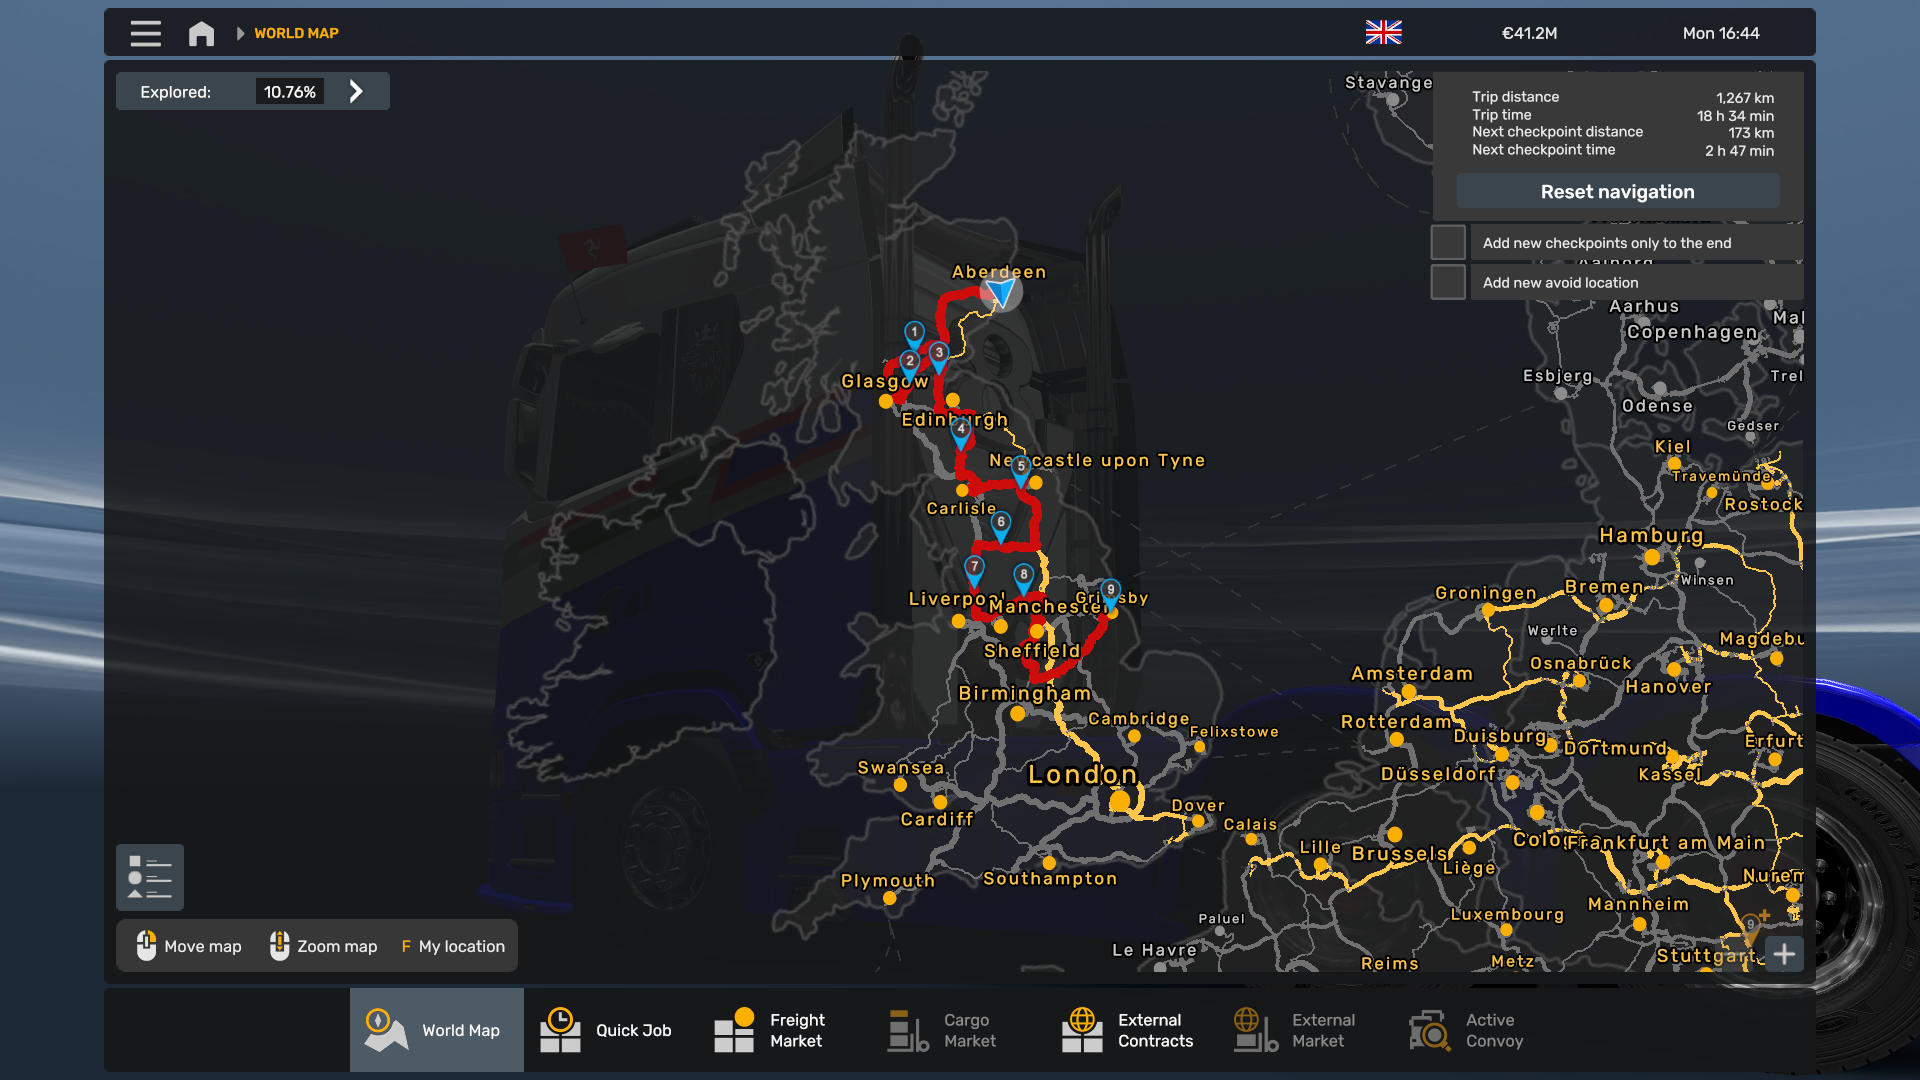Screen dimensions: 1920x1080
Task: Open the Cargo Market tab
Action: click(942, 1030)
